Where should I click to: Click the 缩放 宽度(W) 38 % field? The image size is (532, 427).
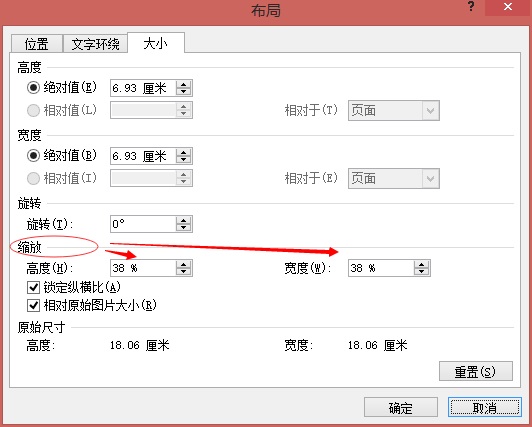click(381, 268)
